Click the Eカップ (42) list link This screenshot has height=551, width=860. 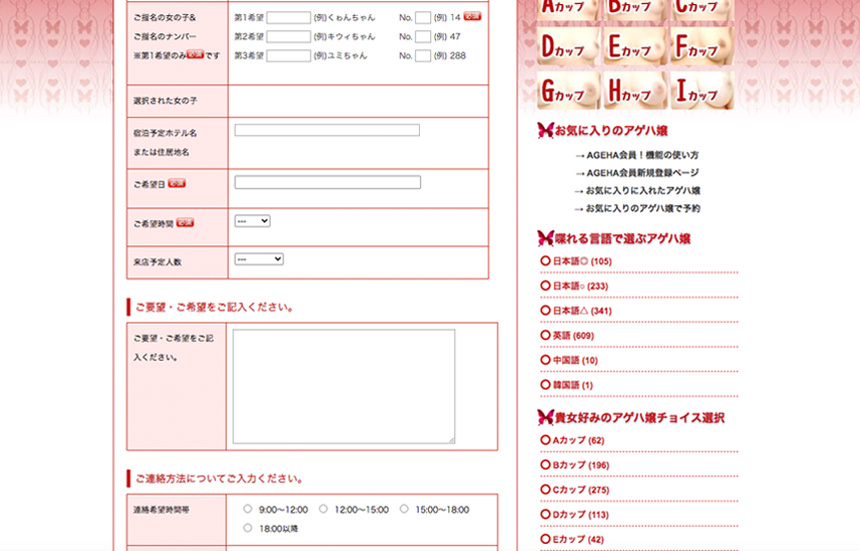coord(578,539)
